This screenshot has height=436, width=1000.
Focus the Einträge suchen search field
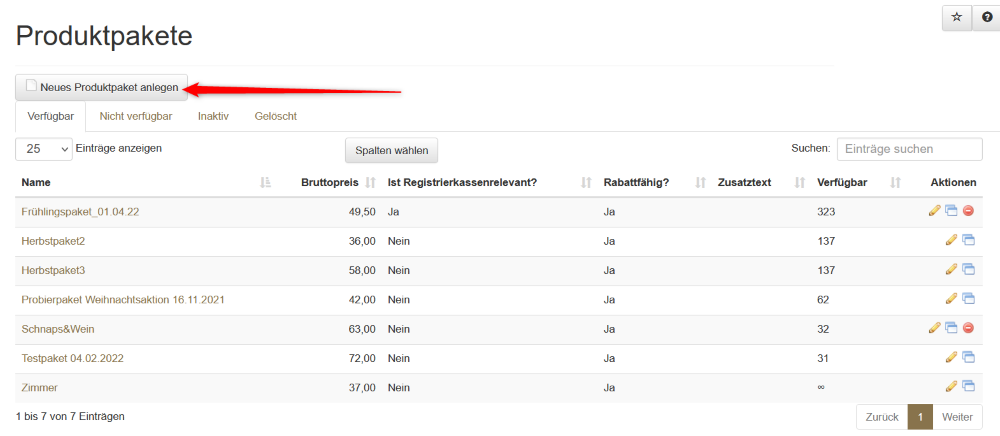tap(909, 149)
